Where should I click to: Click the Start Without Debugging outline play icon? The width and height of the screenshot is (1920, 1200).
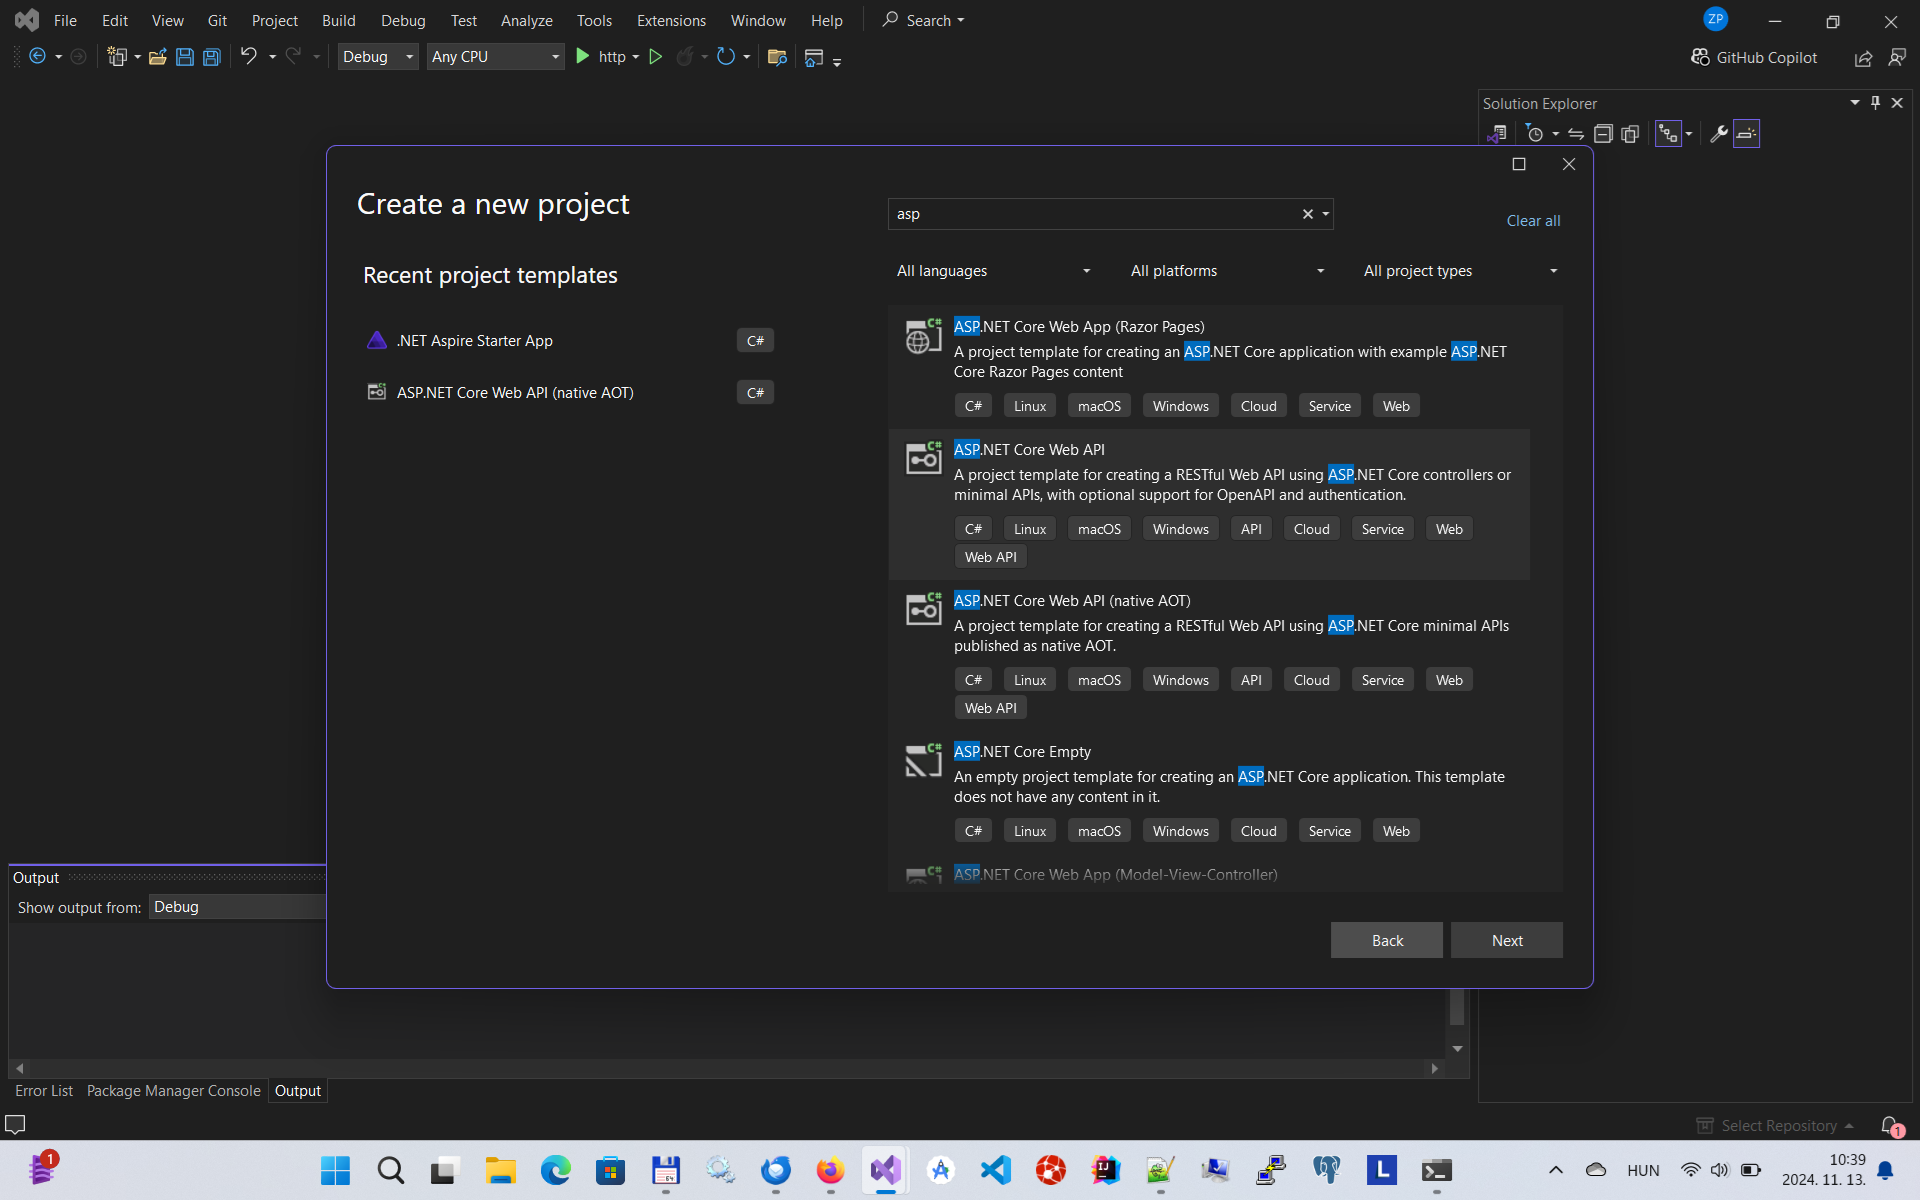656,57
